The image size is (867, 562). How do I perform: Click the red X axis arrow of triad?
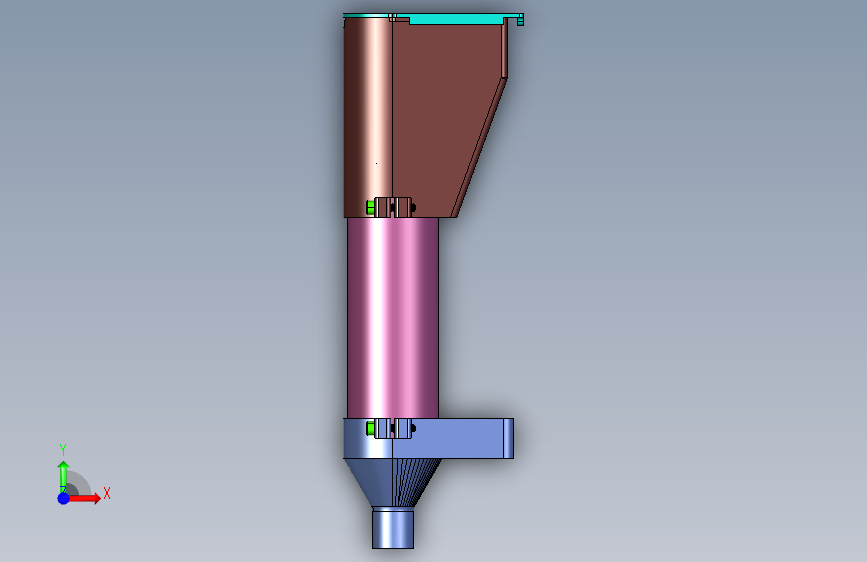(84, 498)
